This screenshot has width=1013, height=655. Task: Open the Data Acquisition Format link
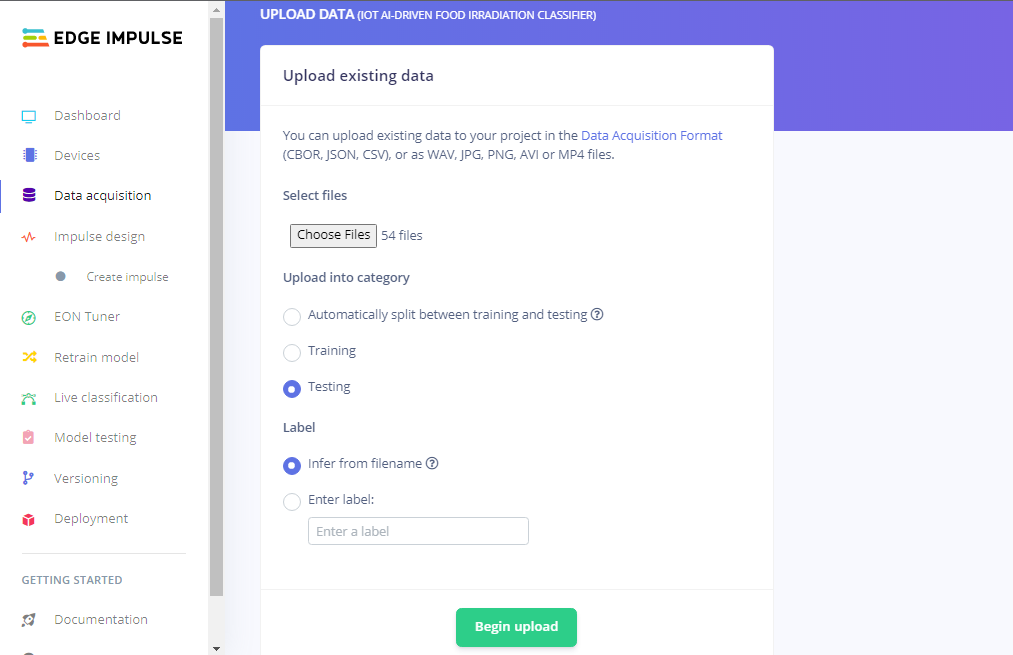[651, 135]
